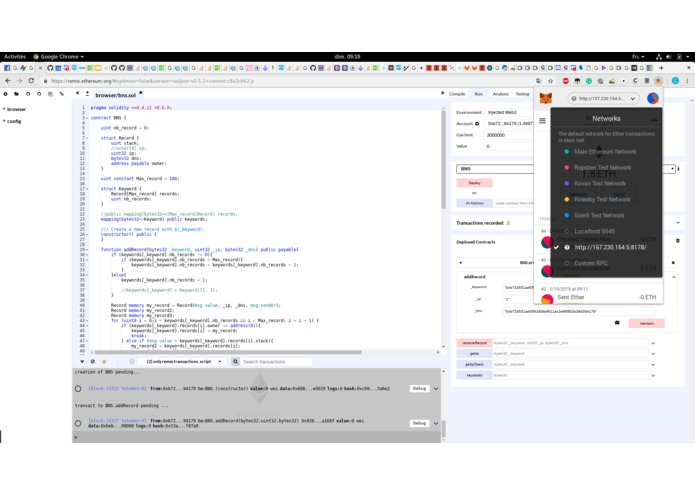Image resolution: width=695 pixels, height=494 pixels.
Task: Collapse the addRecord parameters chevron
Action: (674, 277)
